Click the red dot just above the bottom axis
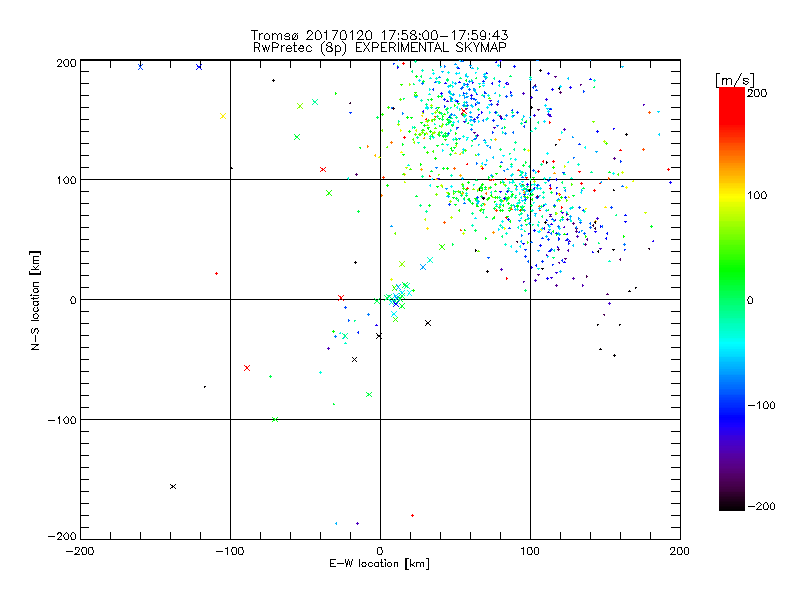 [x=412, y=515]
